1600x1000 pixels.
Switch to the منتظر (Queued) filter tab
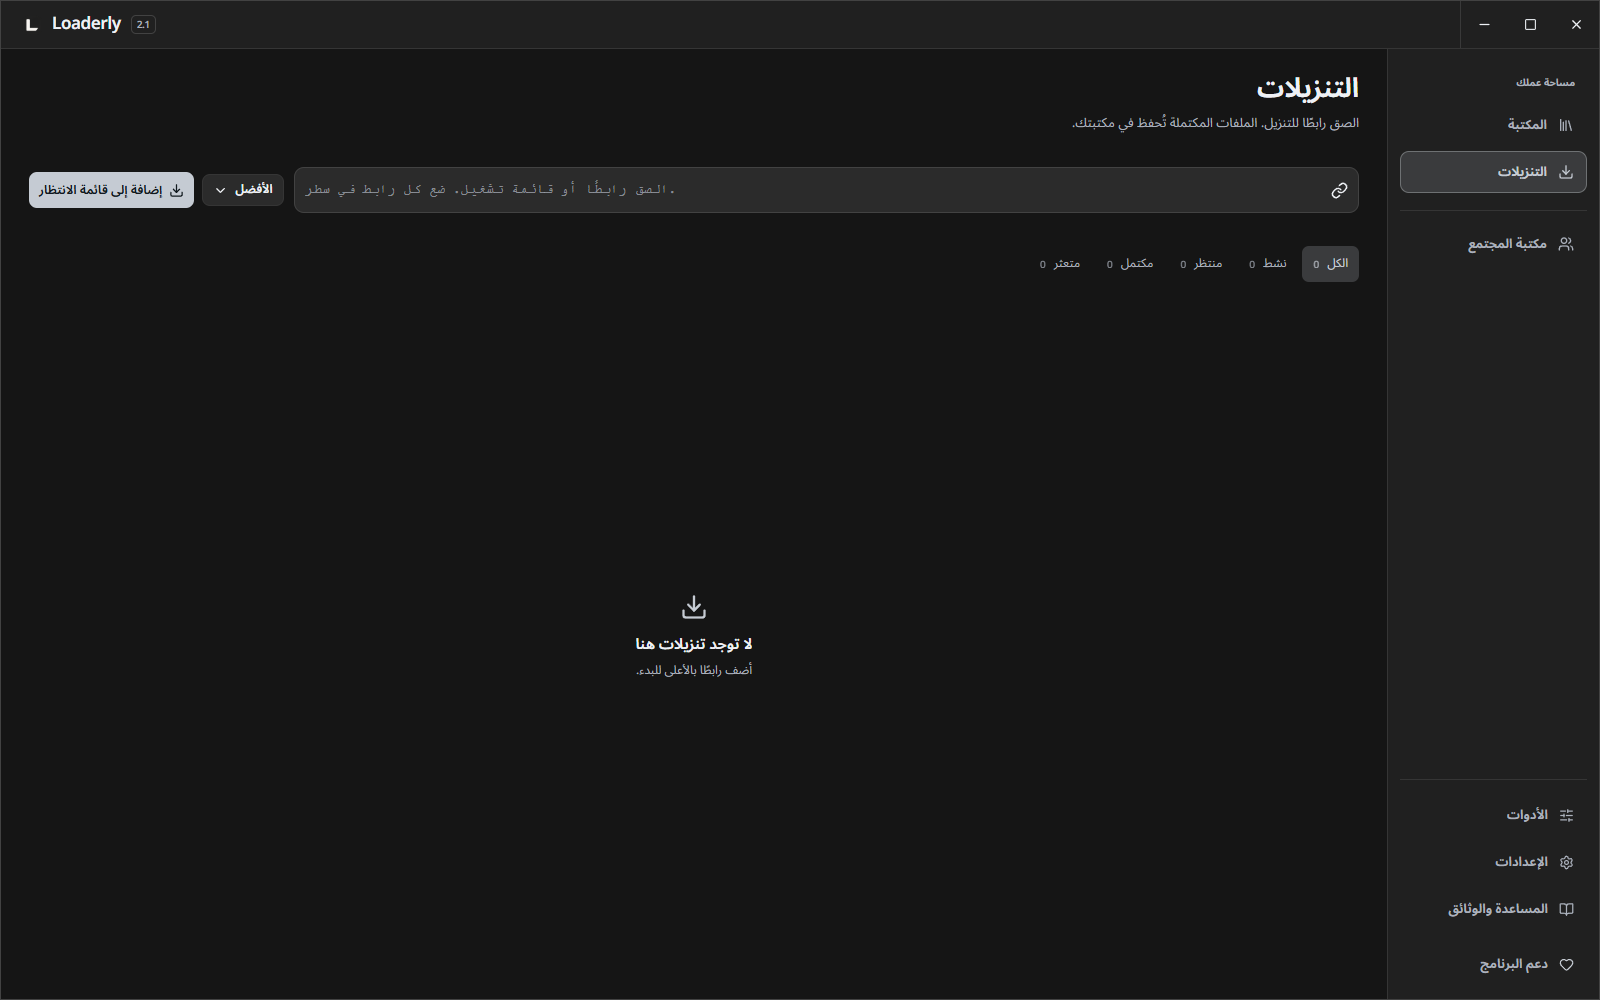click(1201, 264)
